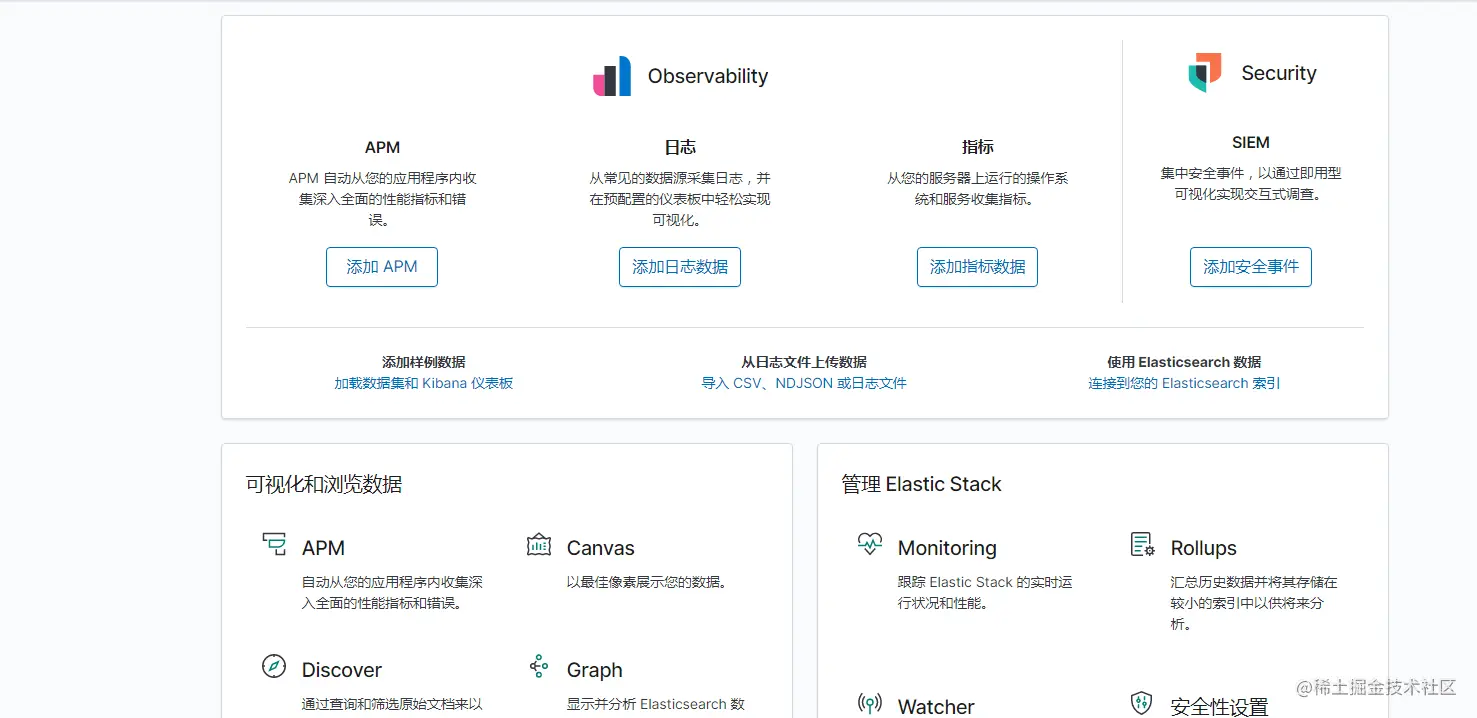The image size is (1477, 718).
Task: Click the Monitoring heartbeat icon
Action: [x=870, y=544]
